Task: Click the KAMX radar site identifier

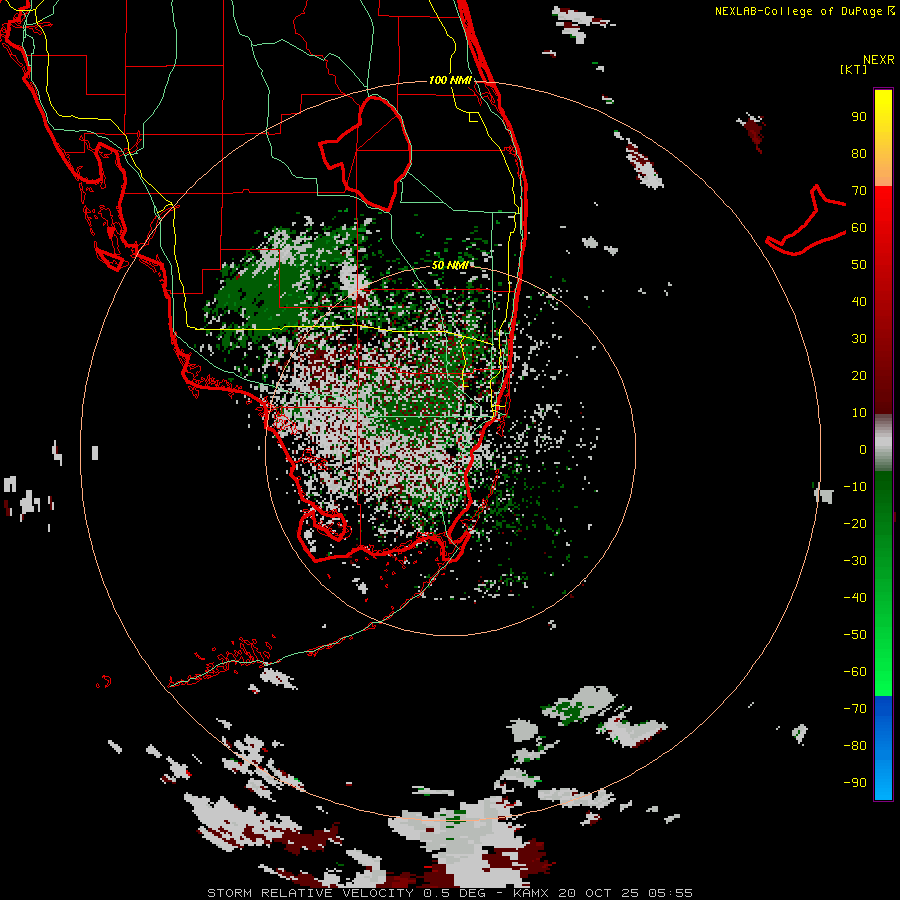Action: click(x=531, y=893)
